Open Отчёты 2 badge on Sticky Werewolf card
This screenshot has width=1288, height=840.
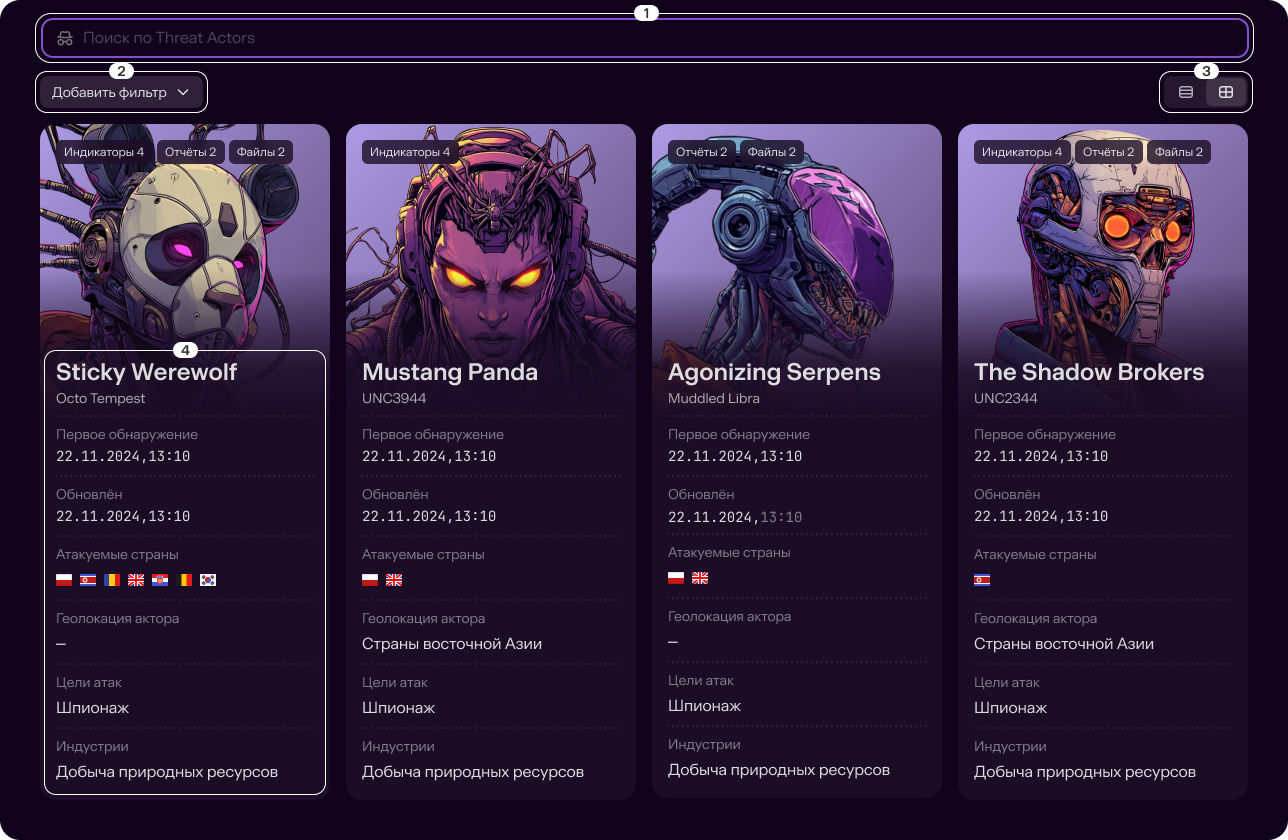tap(191, 152)
